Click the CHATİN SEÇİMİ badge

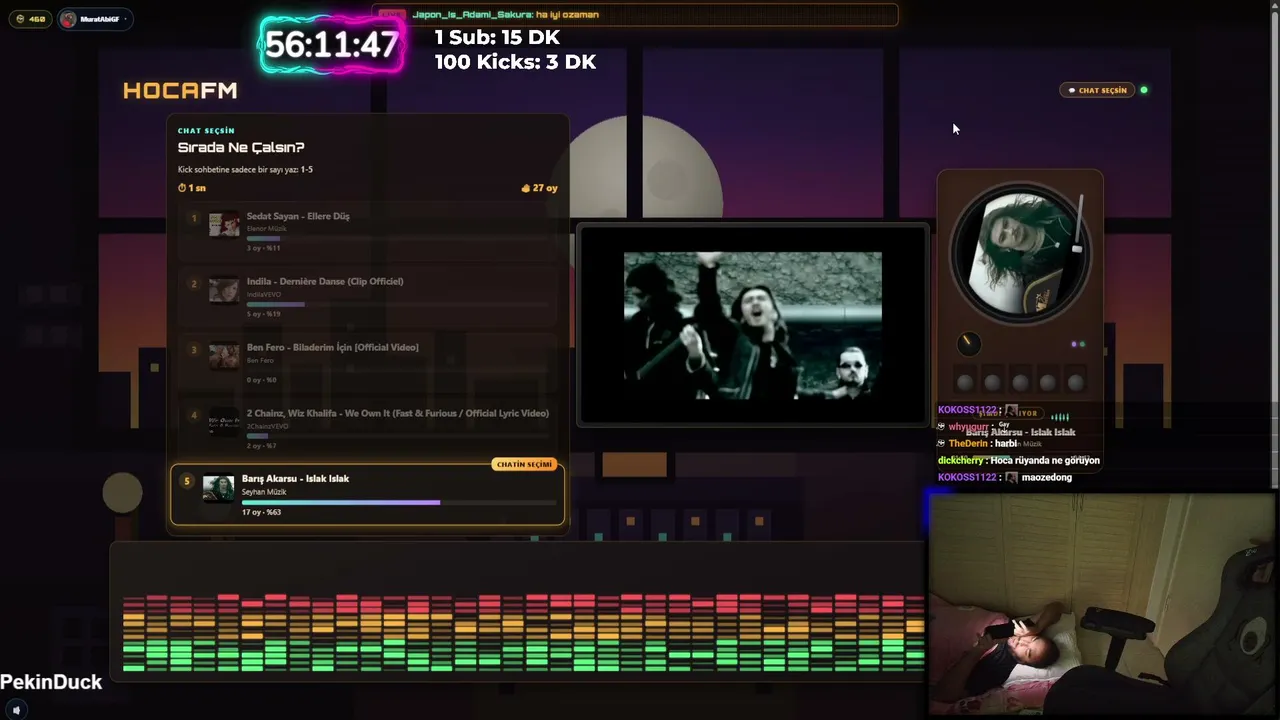pyautogui.click(x=524, y=464)
